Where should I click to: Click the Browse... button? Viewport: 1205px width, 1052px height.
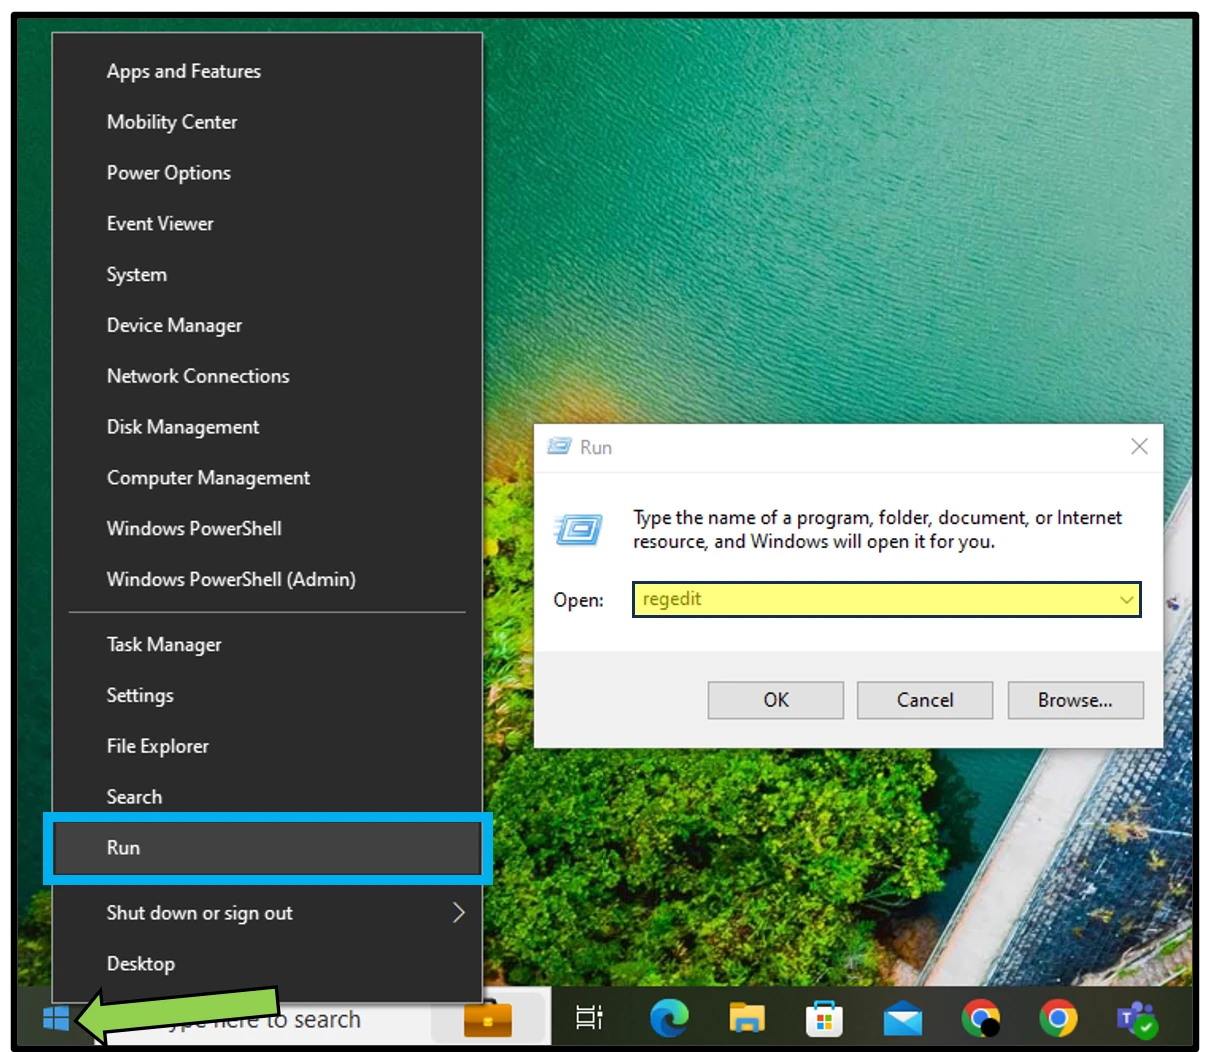1075,700
